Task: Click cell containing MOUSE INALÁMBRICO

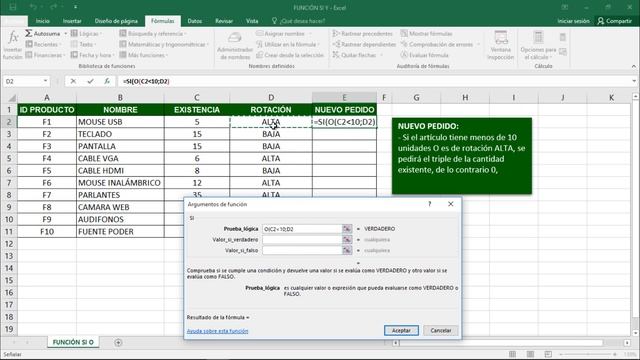Action: click(120, 183)
